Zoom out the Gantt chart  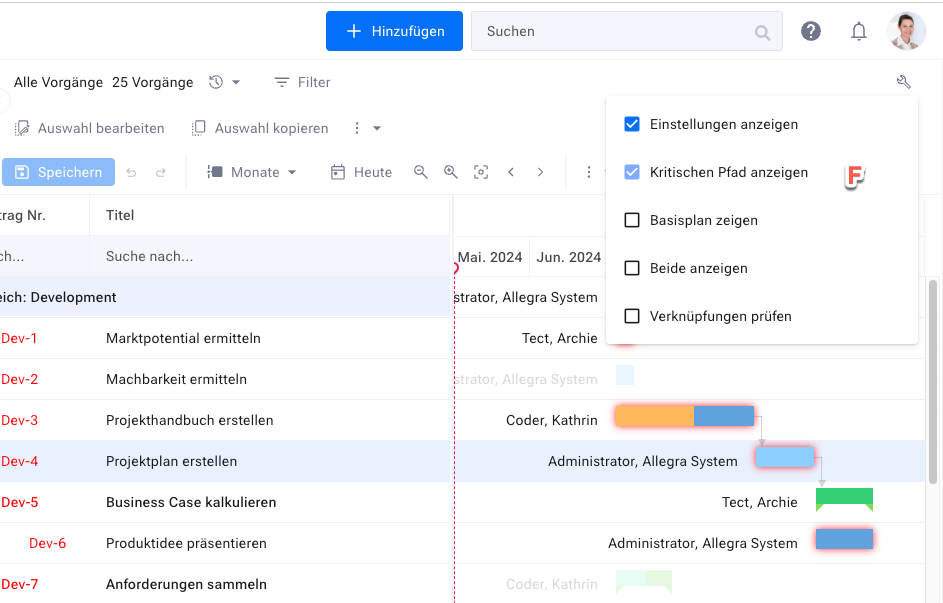[421, 172]
